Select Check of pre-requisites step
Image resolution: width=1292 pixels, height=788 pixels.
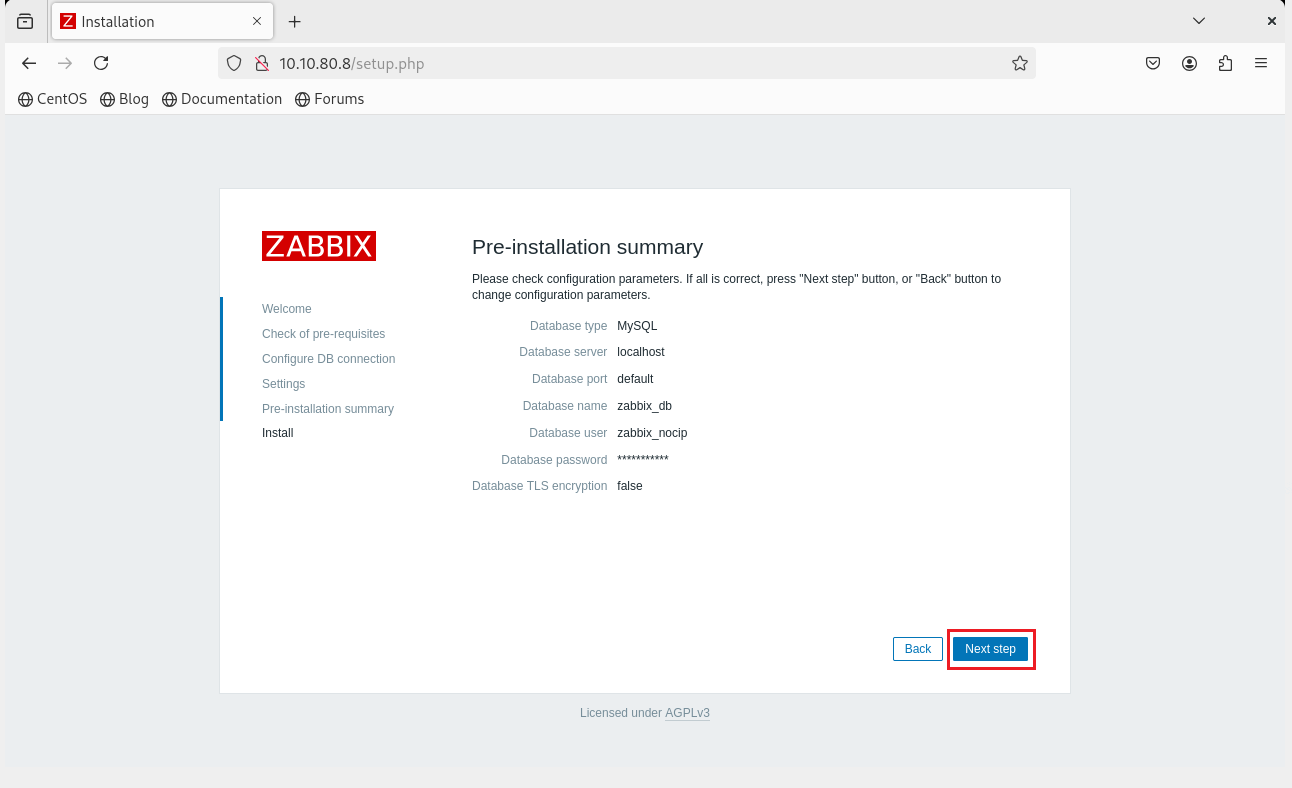[x=323, y=334]
